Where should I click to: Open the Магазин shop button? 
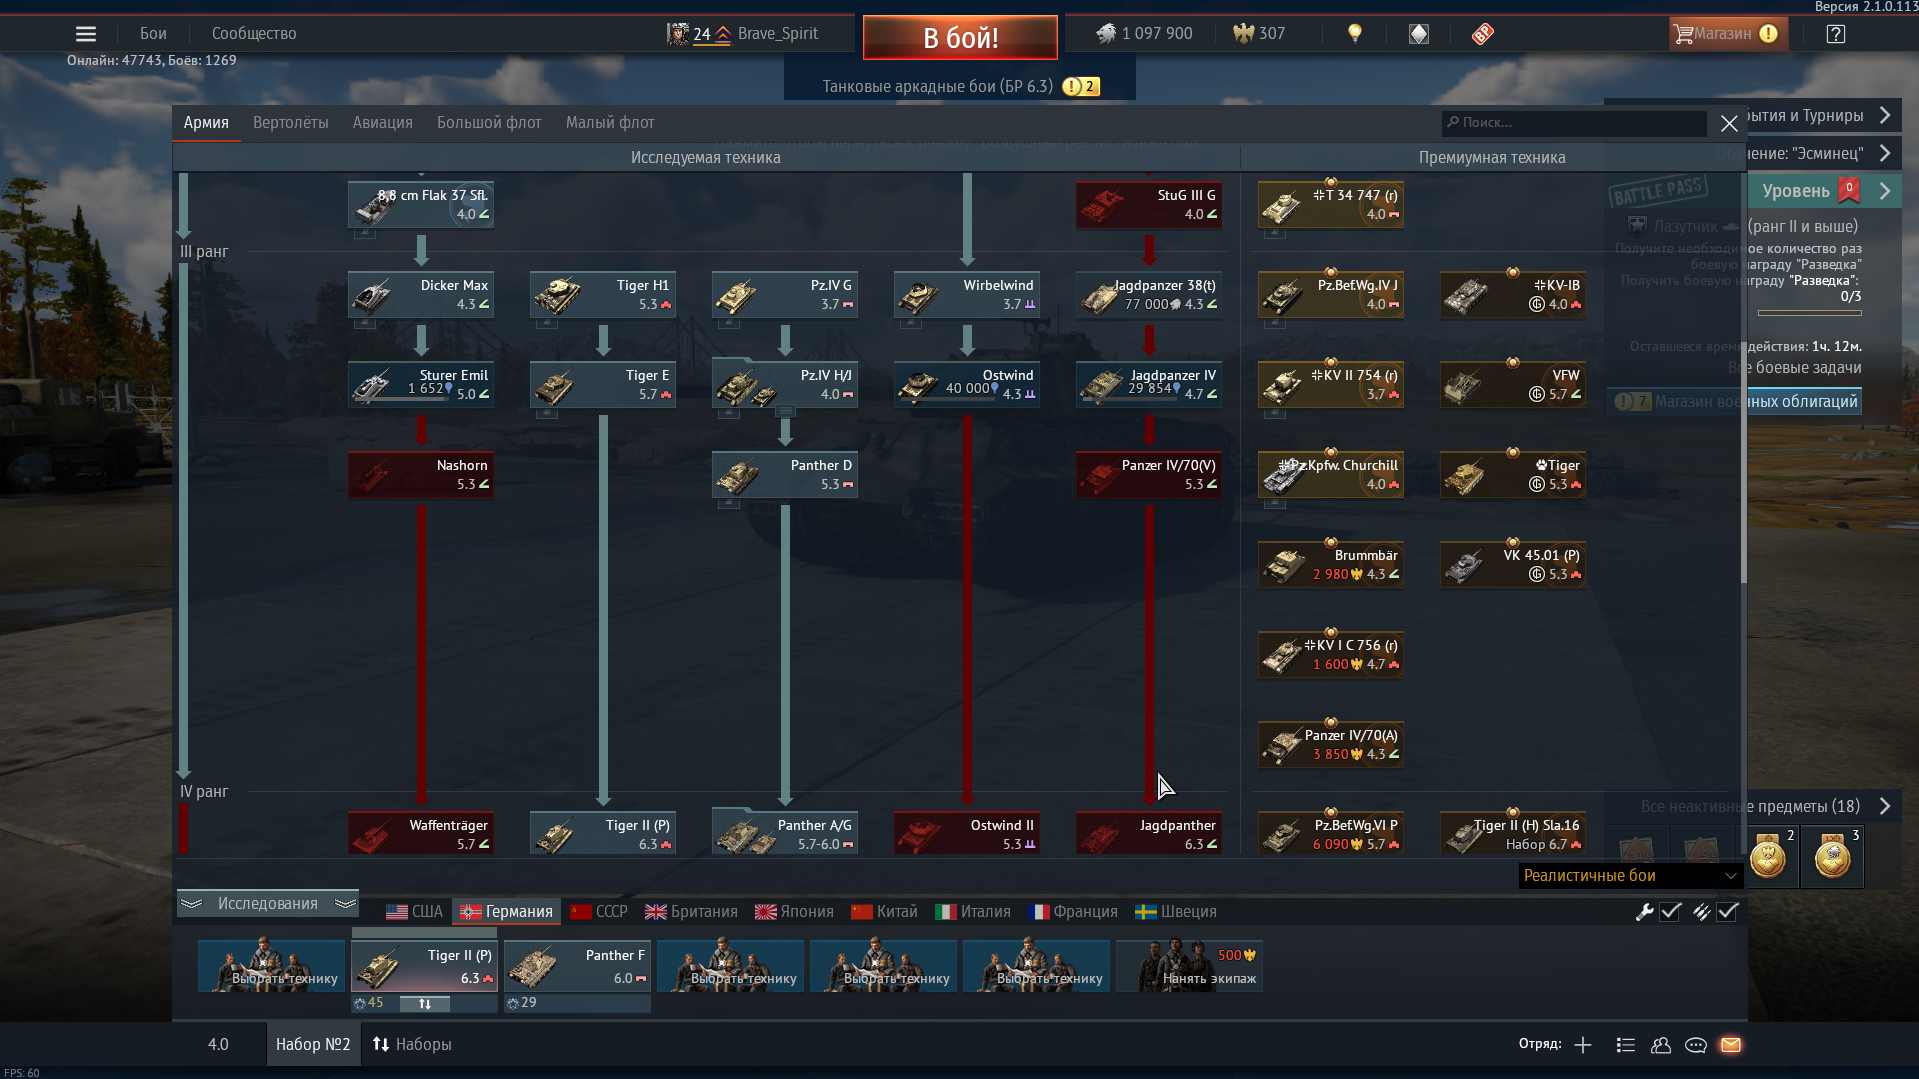coord(1727,34)
